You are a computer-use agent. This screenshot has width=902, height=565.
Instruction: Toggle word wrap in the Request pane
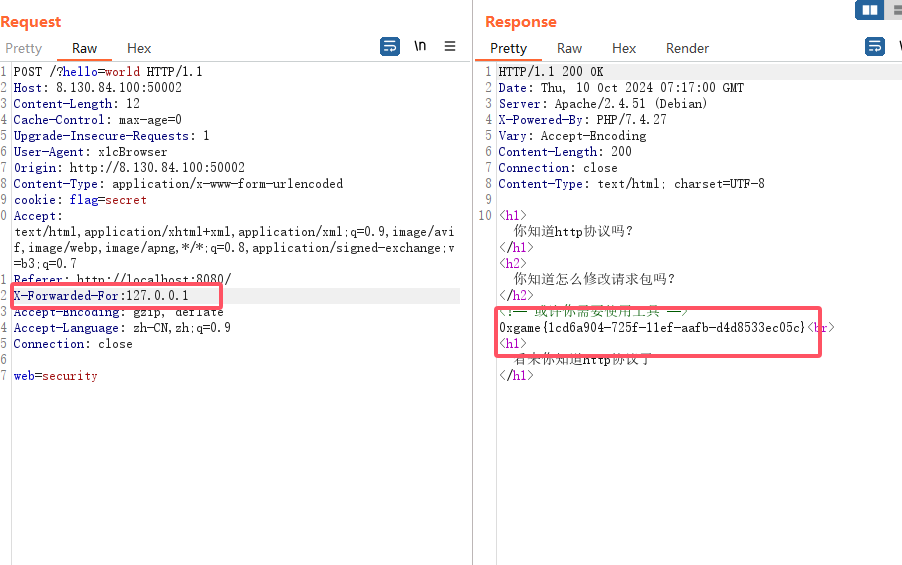click(x=390, y=46)
